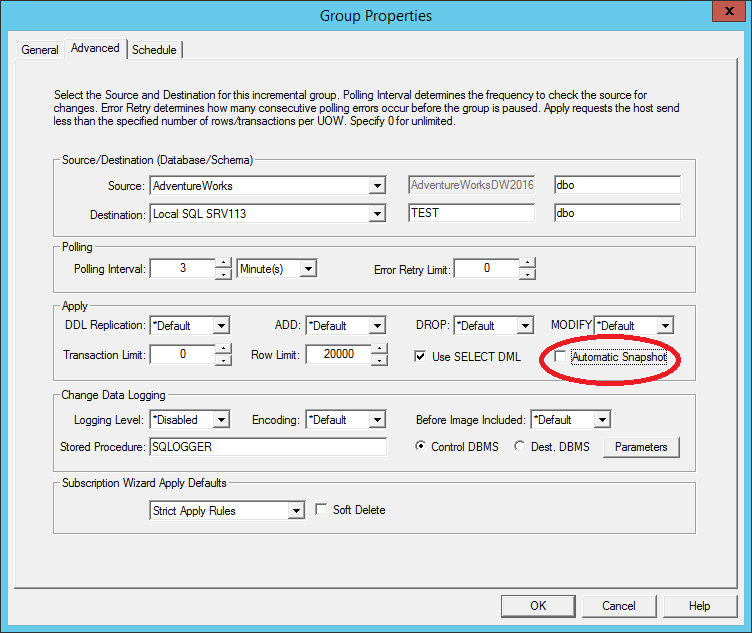Open the Schedule tab
This screenshot has width=752, height=633.
click(154, 50)
